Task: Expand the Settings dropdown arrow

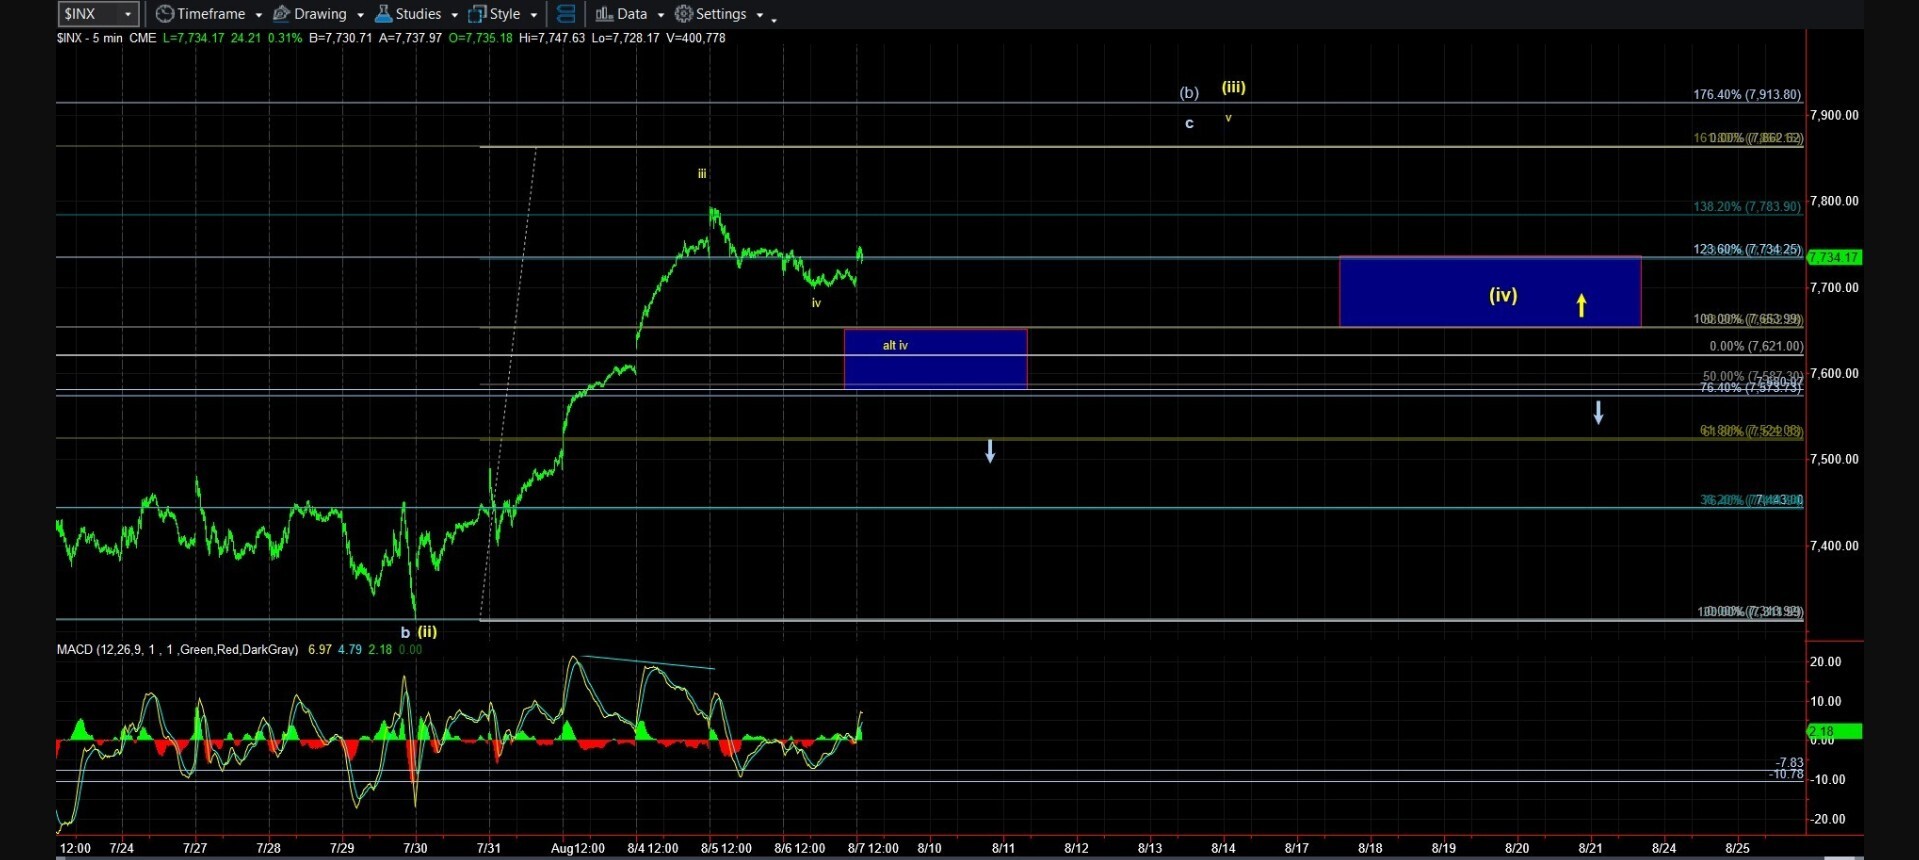Action: [759, 15]
